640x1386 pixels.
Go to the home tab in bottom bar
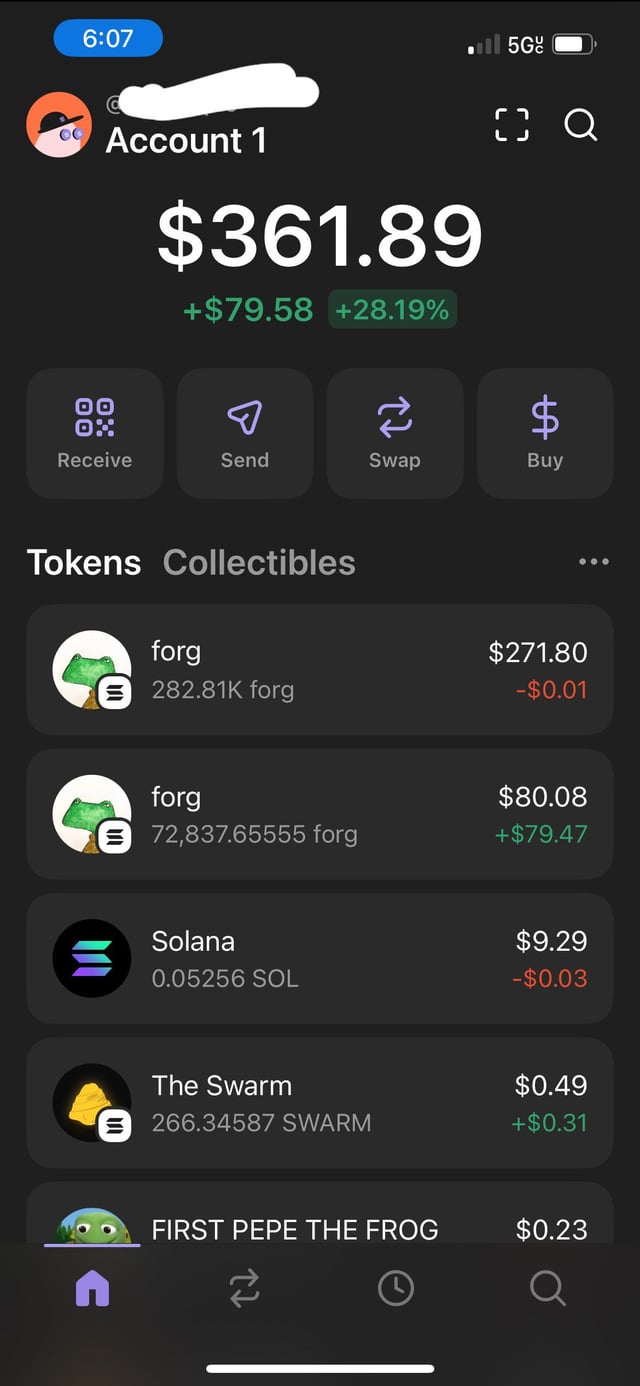coord(92,1288)
